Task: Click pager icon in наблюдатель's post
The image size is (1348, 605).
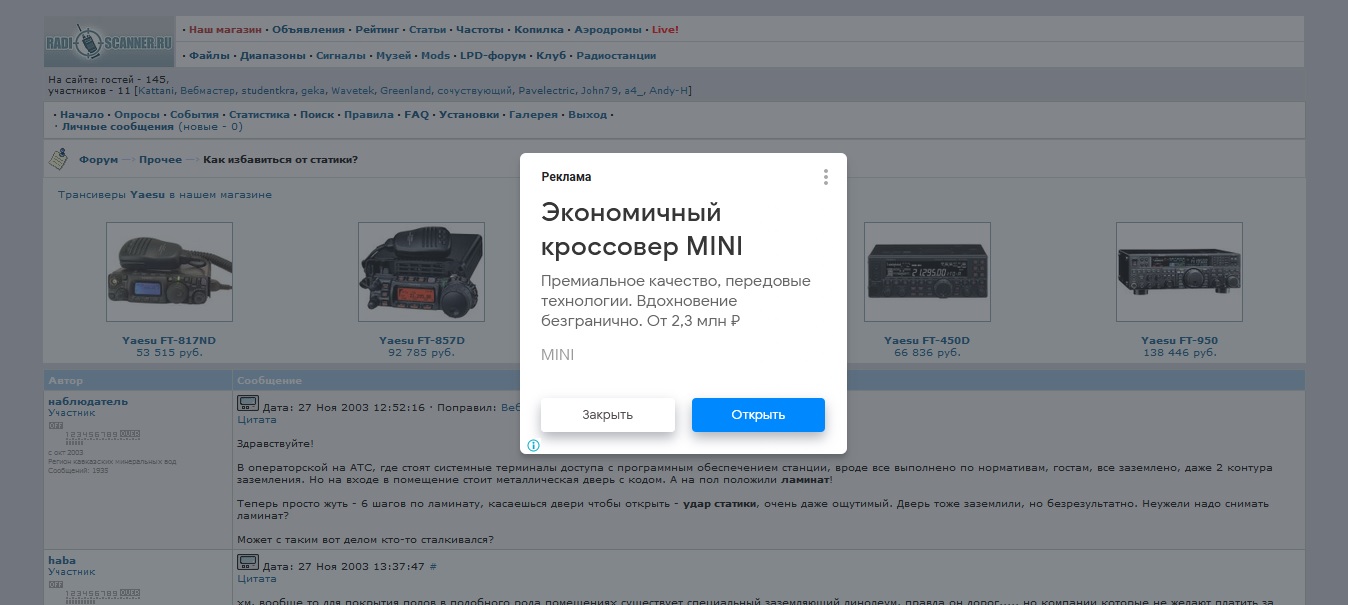Action: [247, 404]
